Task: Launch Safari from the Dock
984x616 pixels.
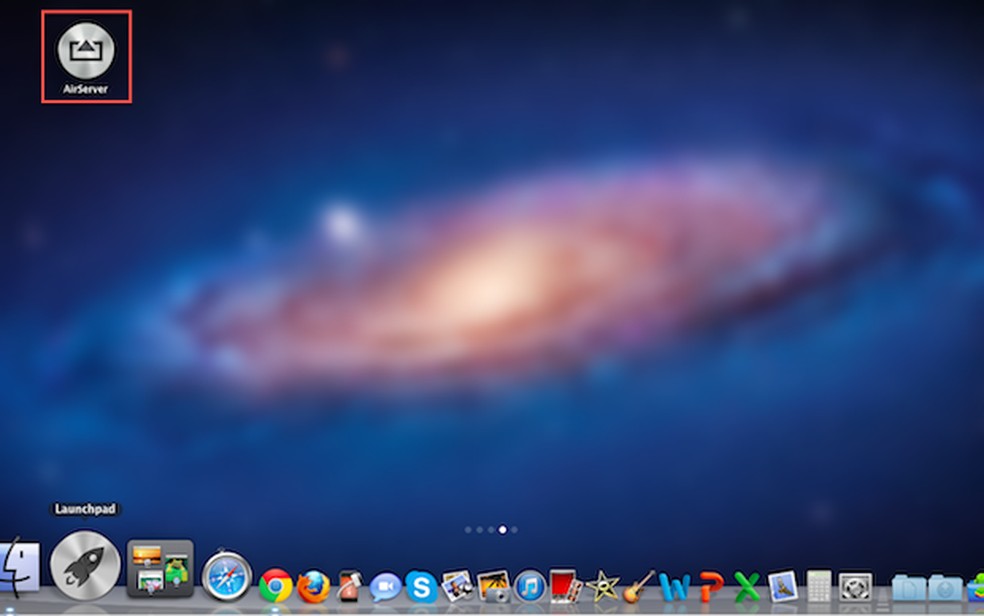Action: pos(227,576)
